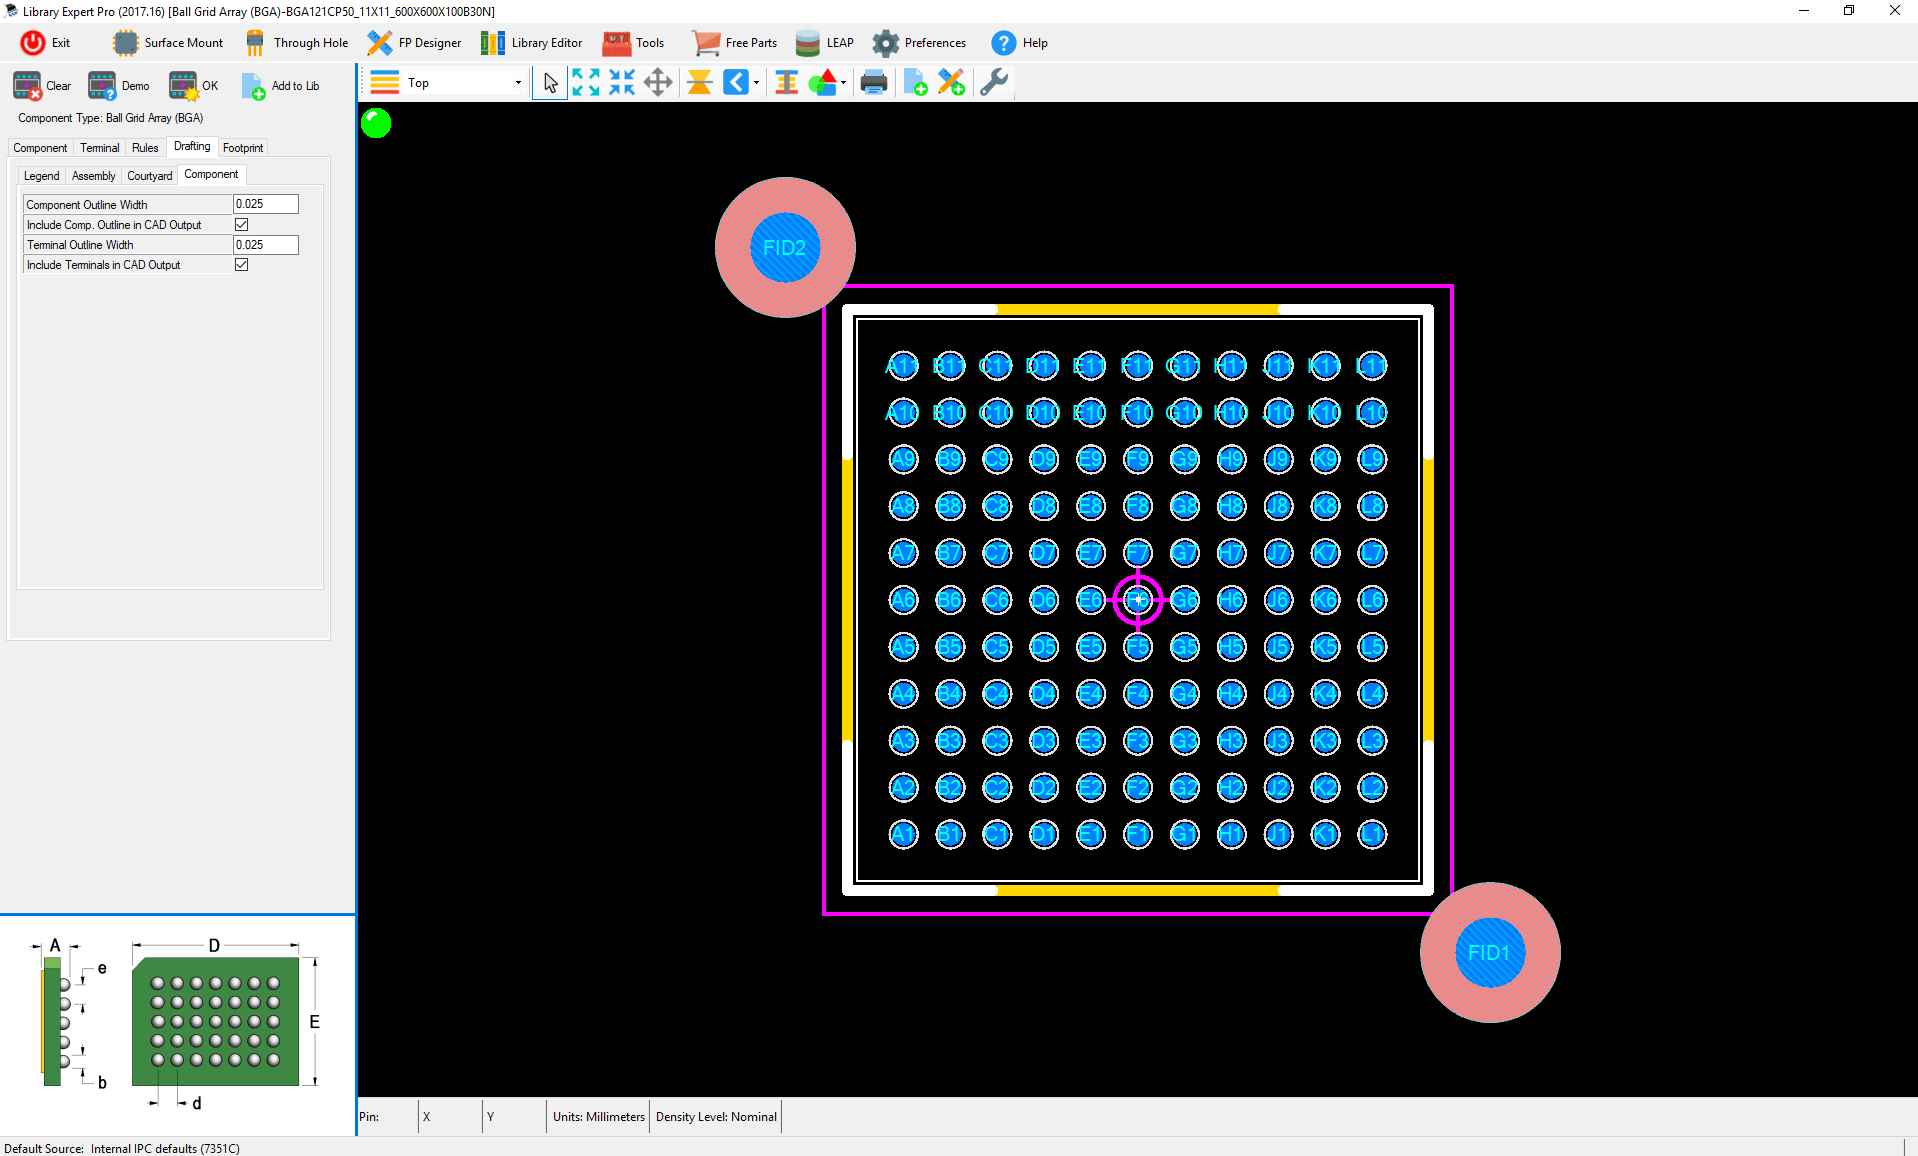Click the Add to Lib button
This screenshot has height=1156, width=1918.
281,85
